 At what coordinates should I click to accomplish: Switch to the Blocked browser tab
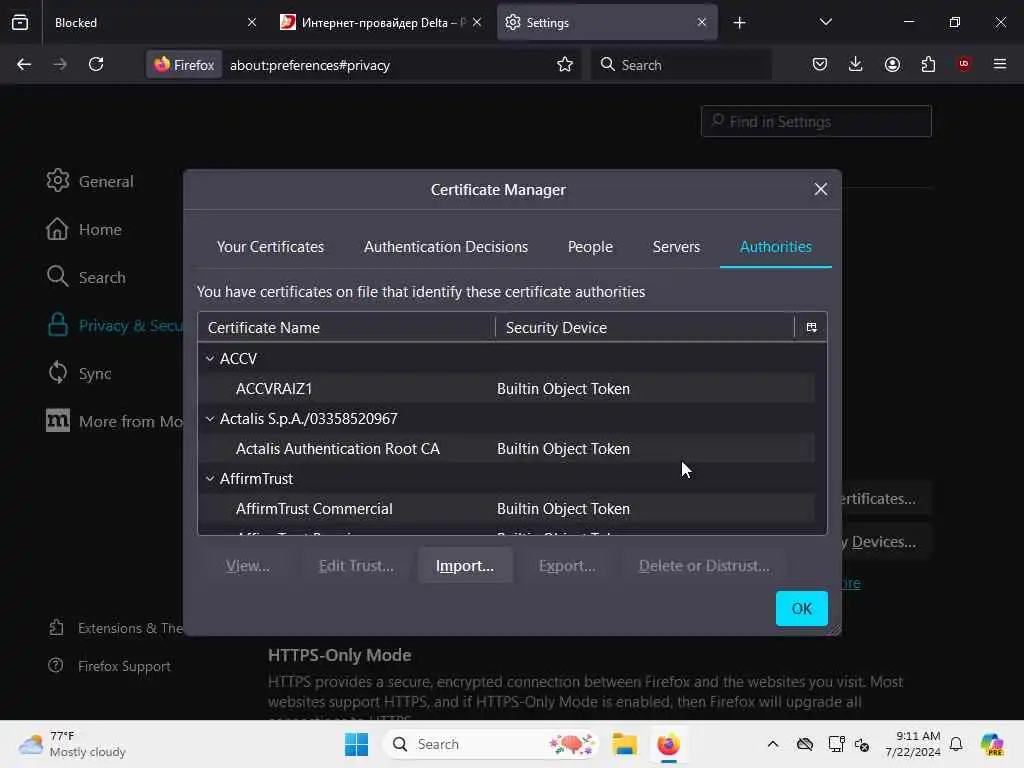[144, 22]
